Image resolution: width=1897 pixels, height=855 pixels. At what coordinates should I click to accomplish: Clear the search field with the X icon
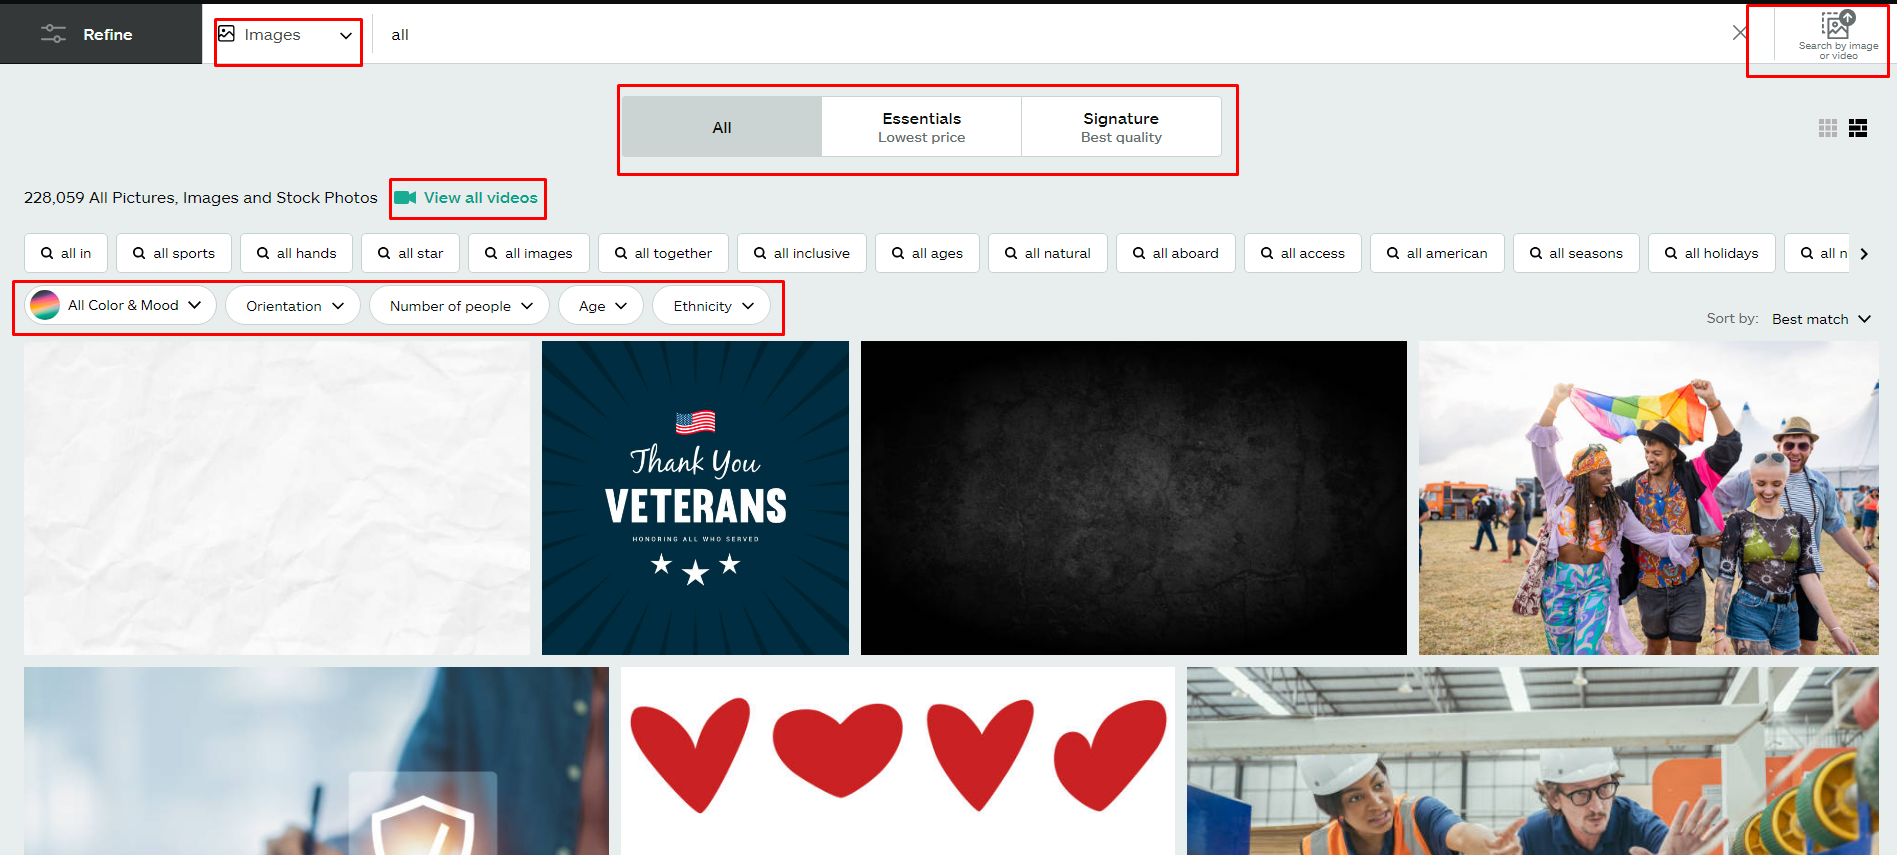(1739, 33)
